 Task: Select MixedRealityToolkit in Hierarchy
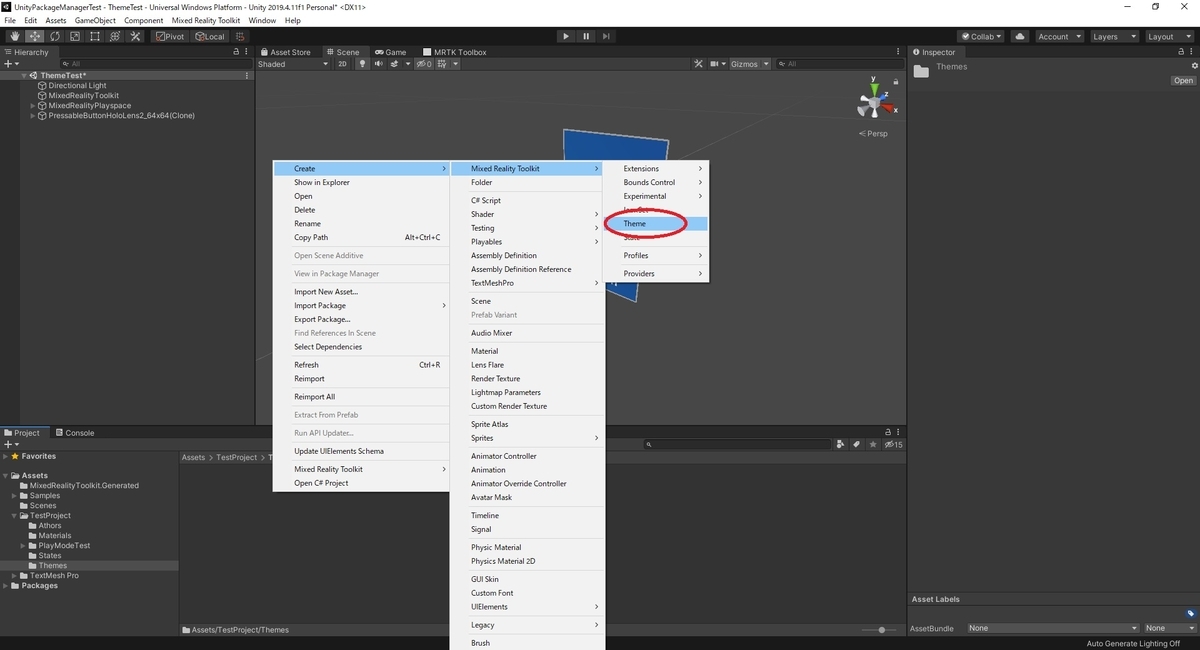pyautogui.click(x=83, y=96)
